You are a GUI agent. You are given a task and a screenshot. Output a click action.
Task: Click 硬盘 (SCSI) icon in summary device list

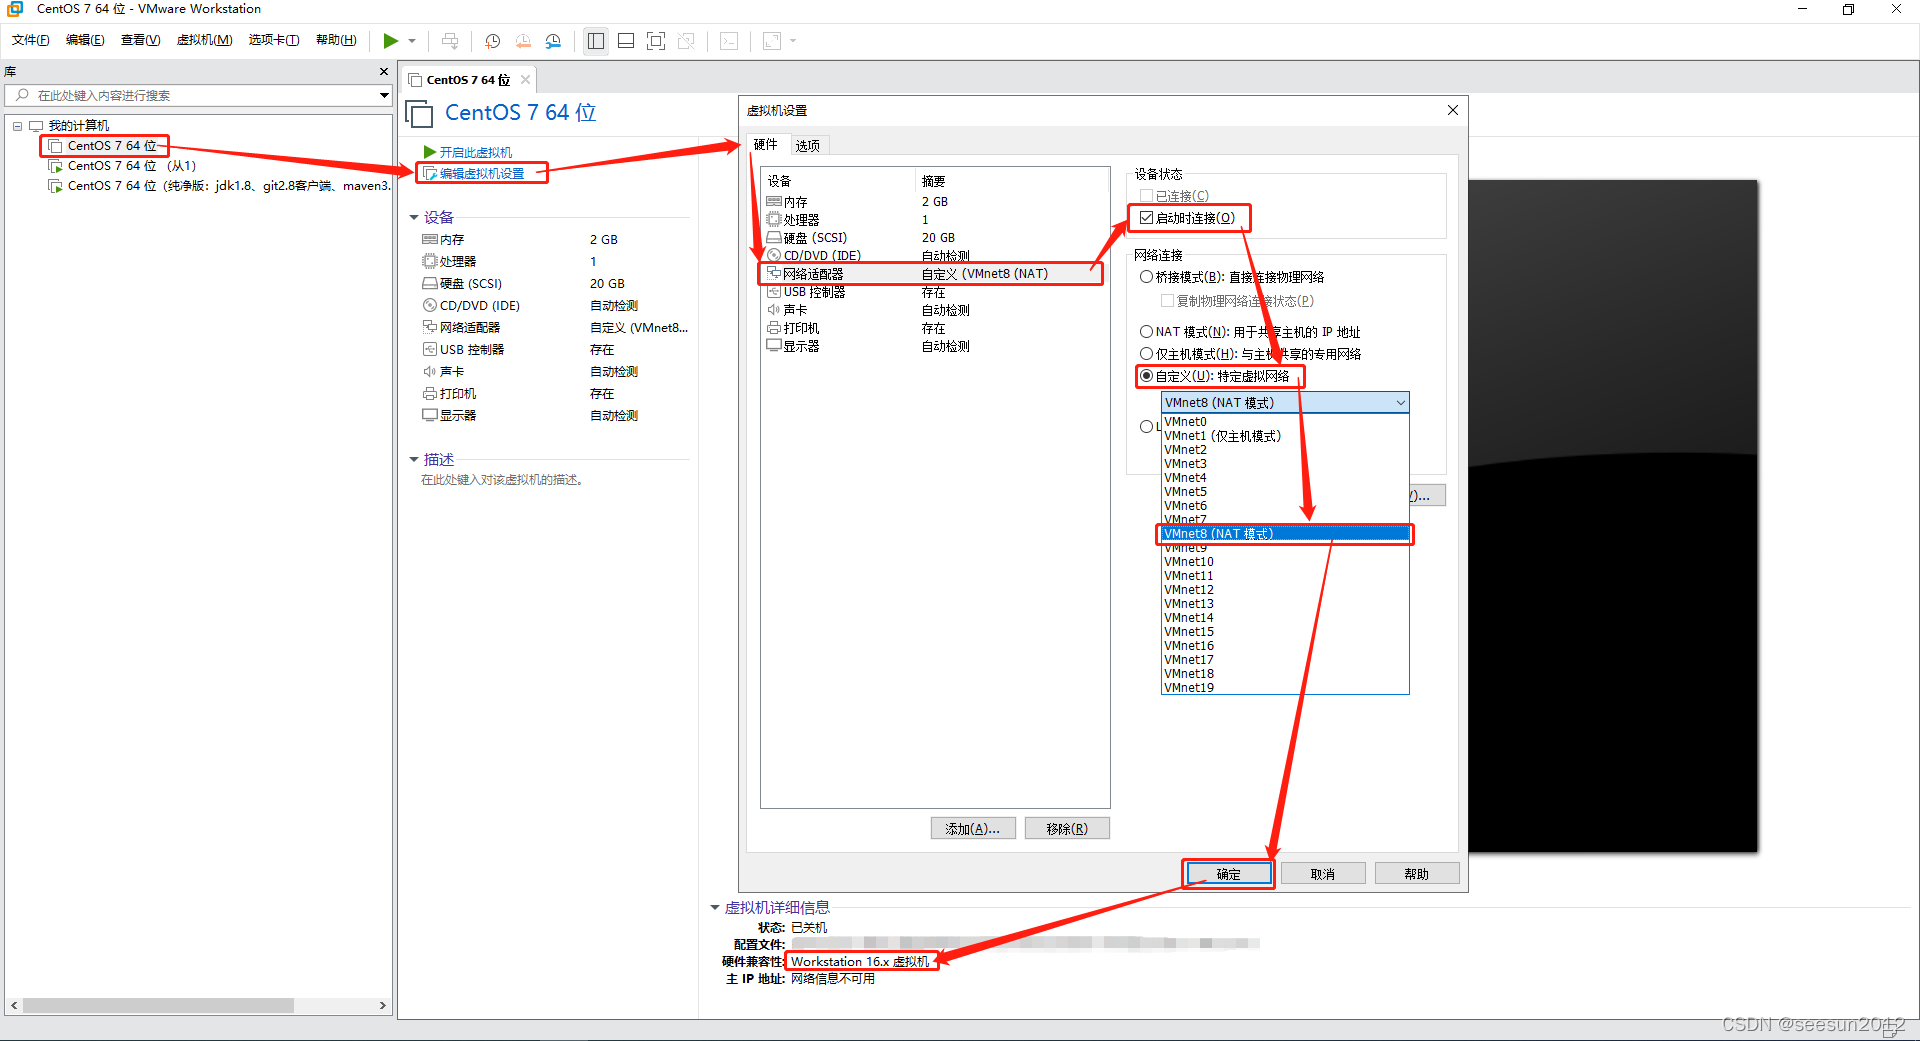[430, 283]
